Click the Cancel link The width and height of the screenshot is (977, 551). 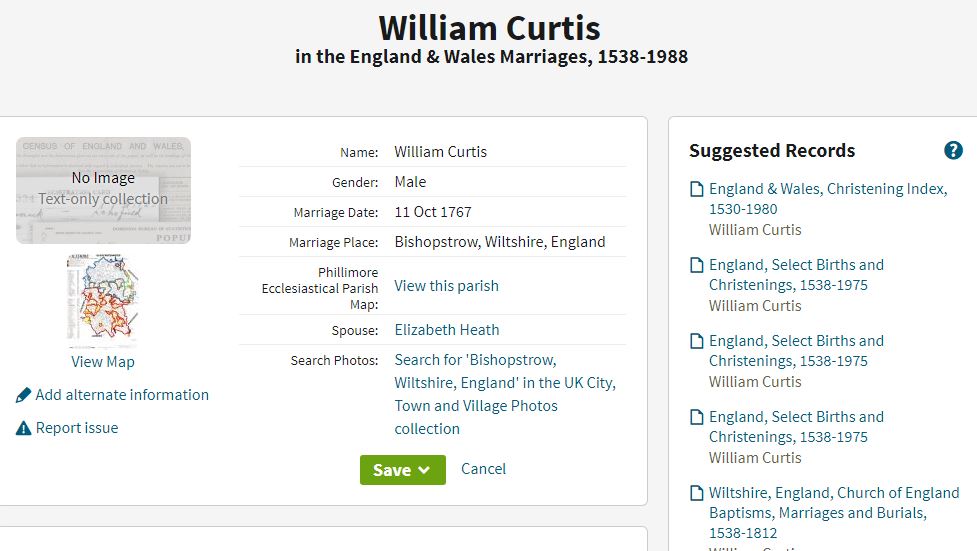[484, 469]
